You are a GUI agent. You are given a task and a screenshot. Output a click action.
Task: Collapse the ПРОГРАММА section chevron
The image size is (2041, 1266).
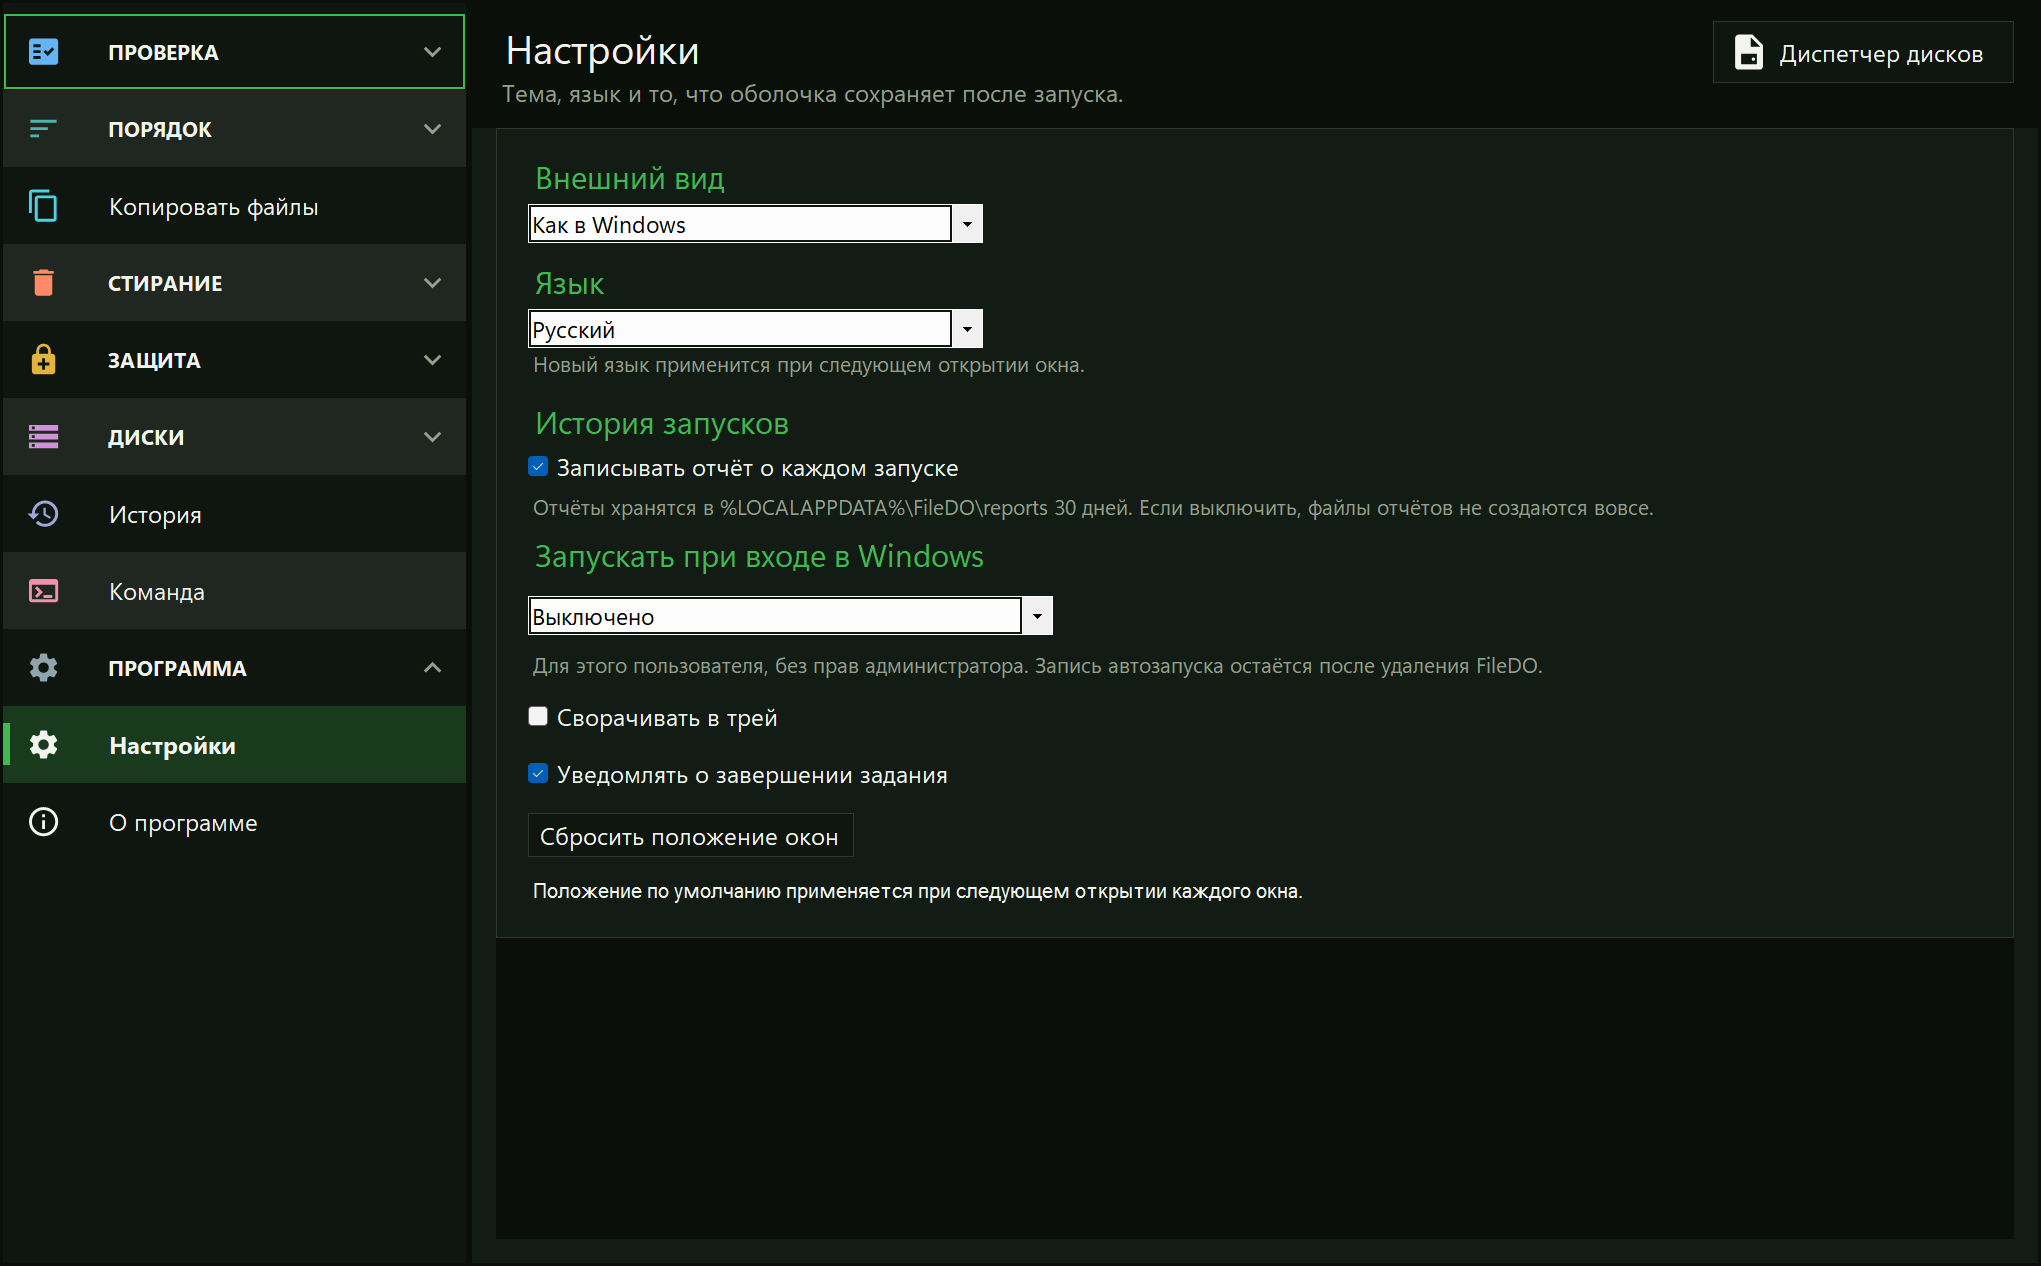(432, 668)
